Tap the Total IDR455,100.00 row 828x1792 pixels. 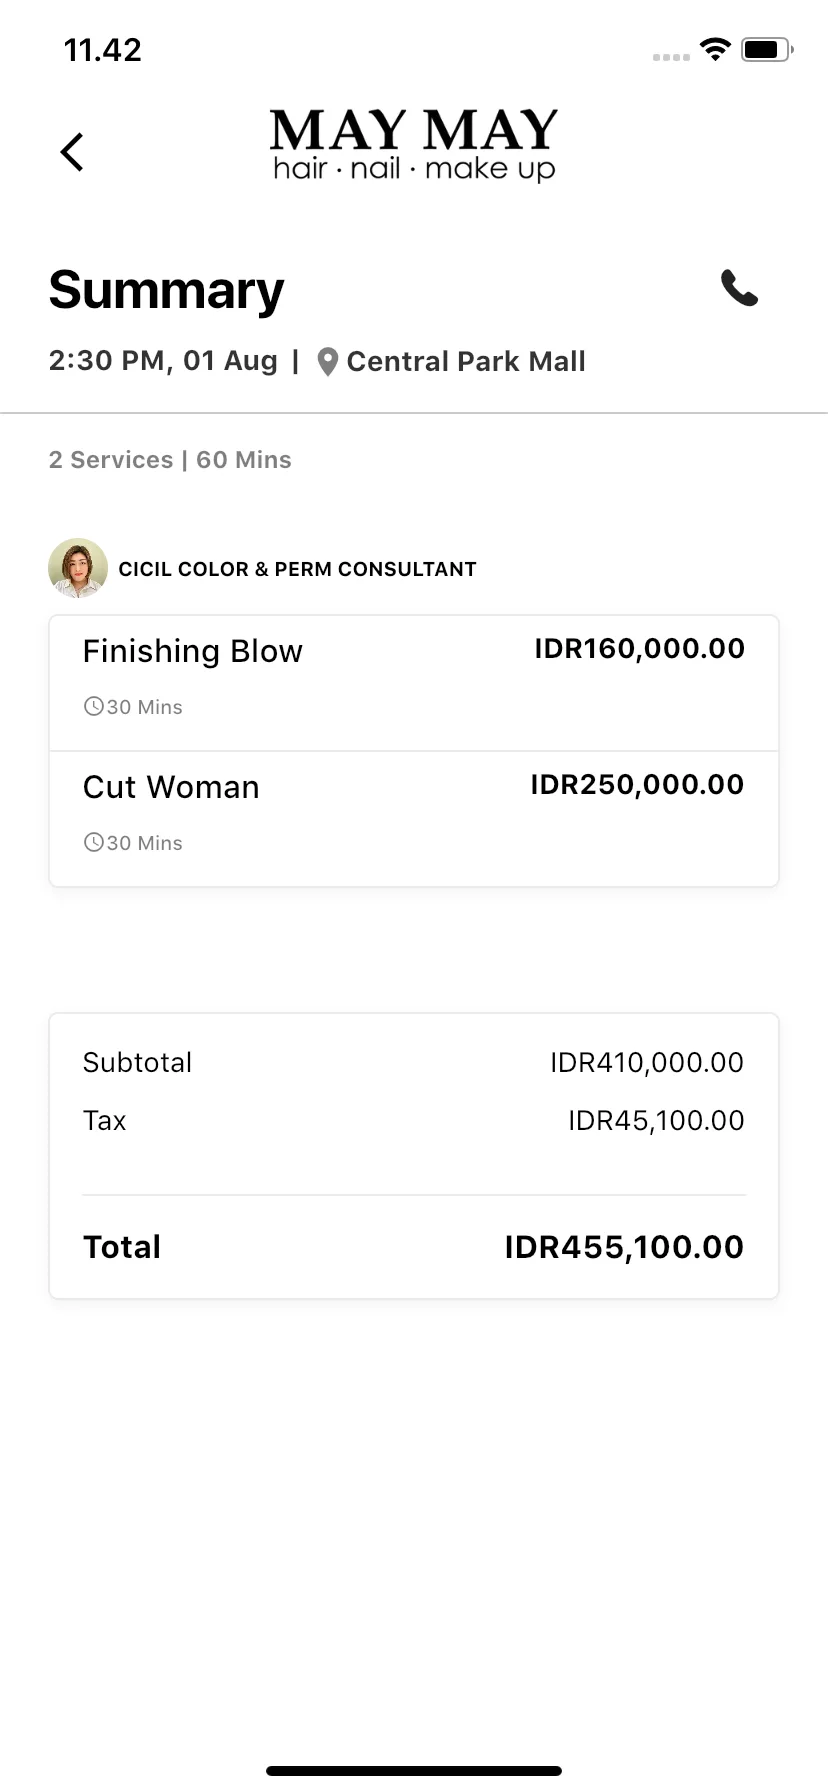pos(414,1247)
